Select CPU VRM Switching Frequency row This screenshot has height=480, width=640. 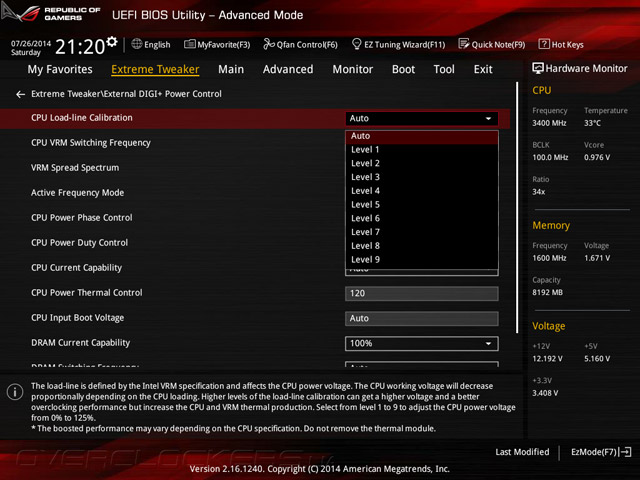[91, 143]
